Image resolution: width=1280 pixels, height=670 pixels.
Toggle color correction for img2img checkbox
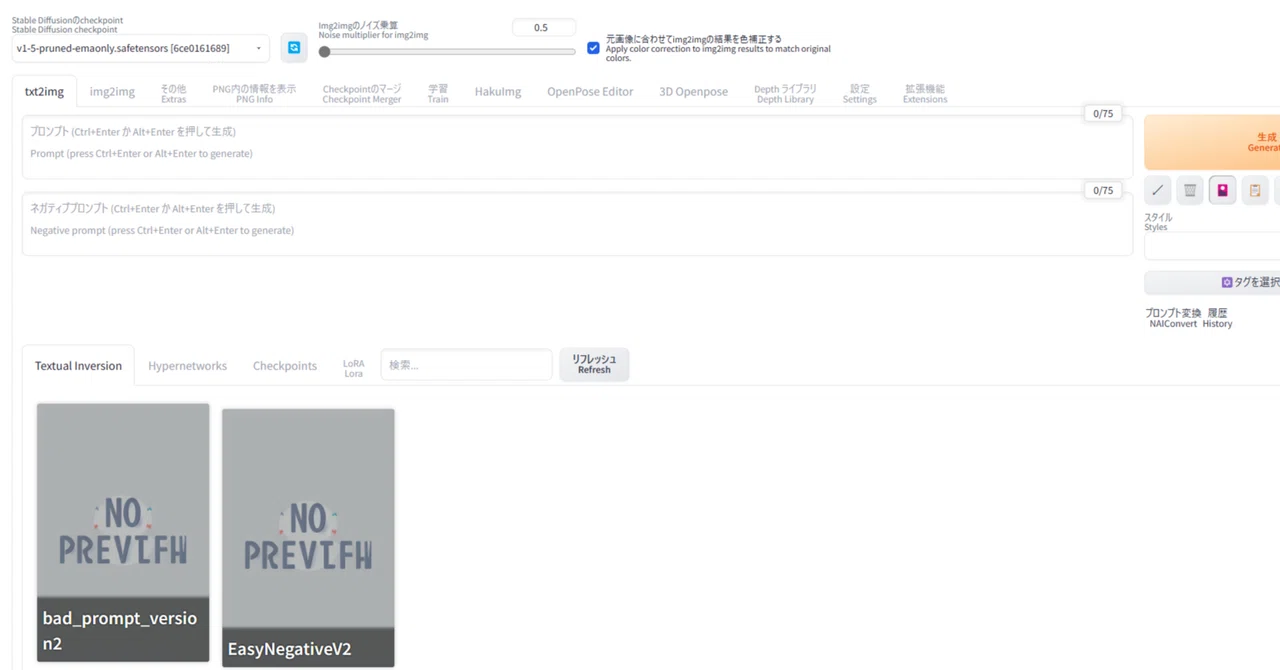tap(593, 48)
